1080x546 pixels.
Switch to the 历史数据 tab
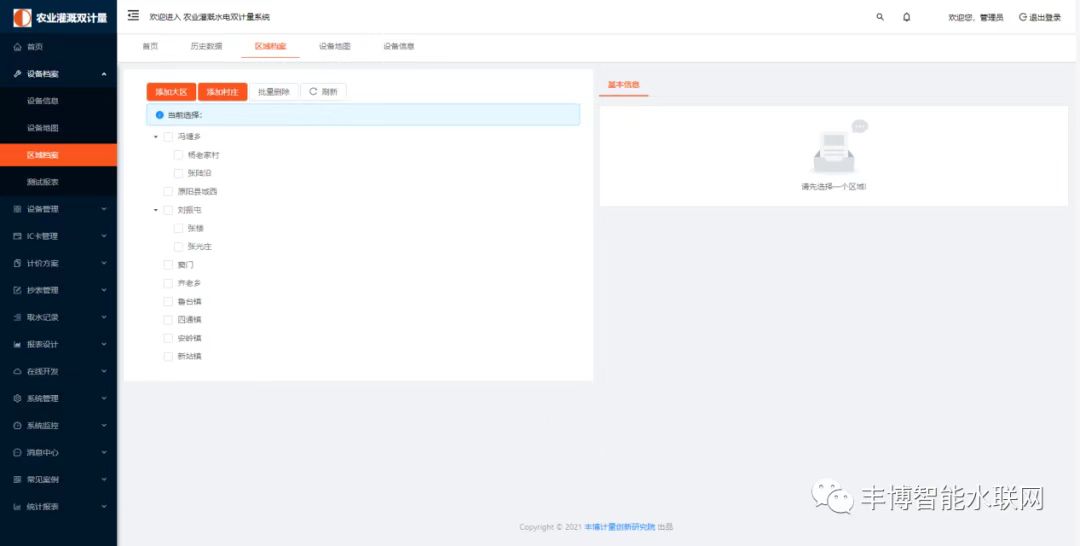206,46
